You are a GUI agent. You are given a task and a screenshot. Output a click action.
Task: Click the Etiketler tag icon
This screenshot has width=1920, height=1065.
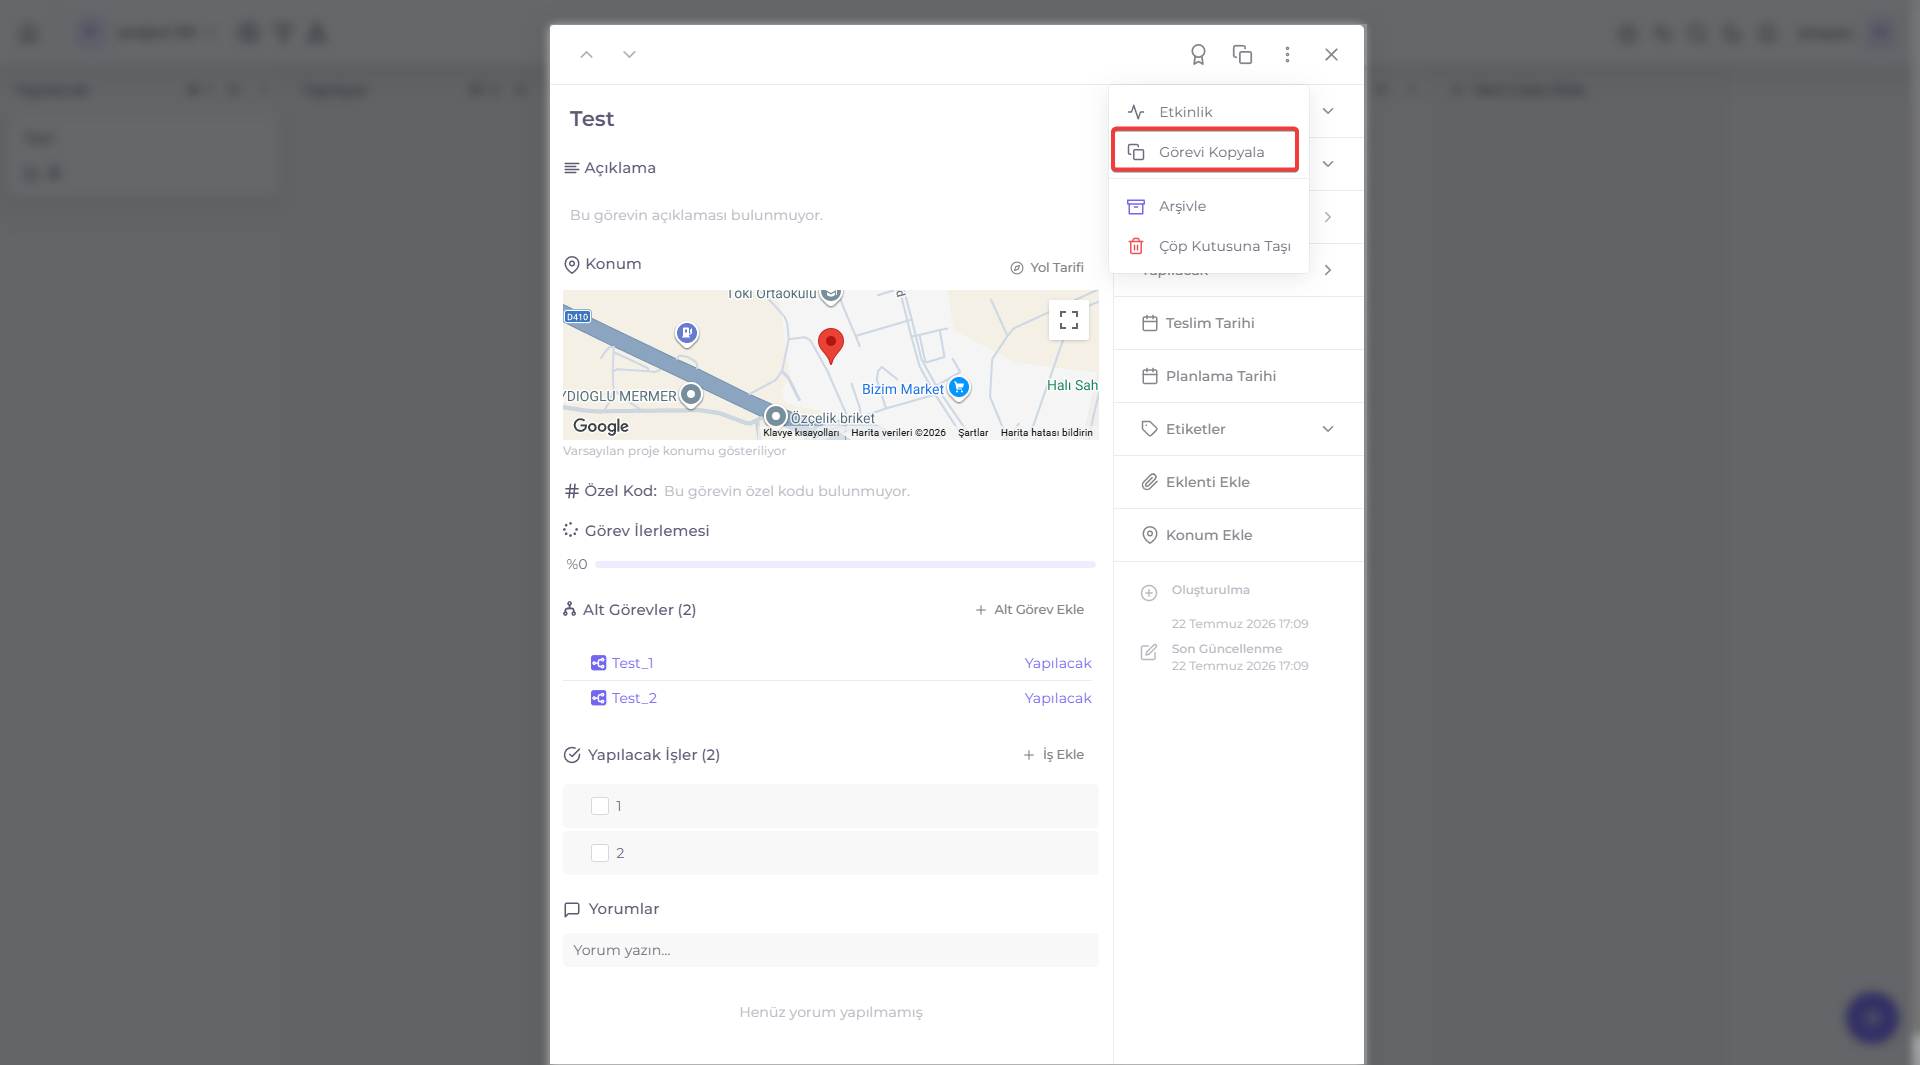point(1150,429)
